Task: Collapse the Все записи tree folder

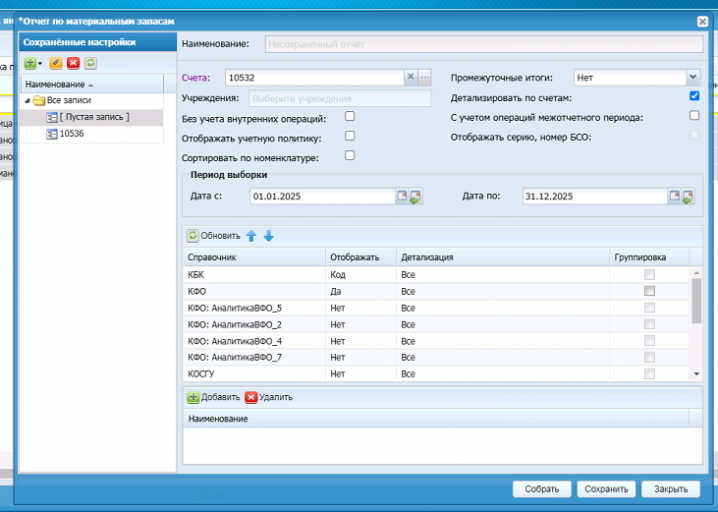Action: (x=27, y=100)
